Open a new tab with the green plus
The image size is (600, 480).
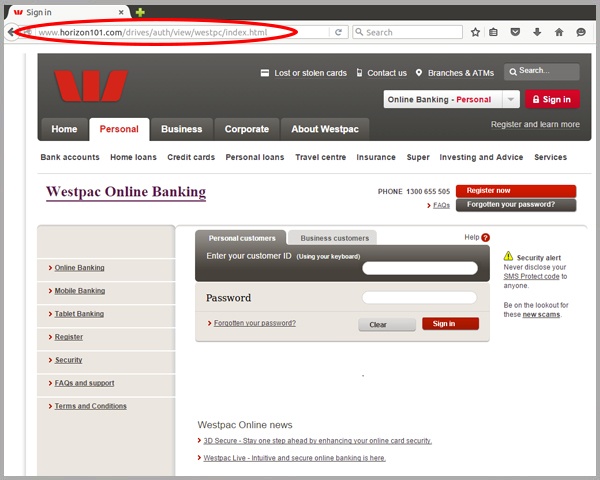point(140,12)
